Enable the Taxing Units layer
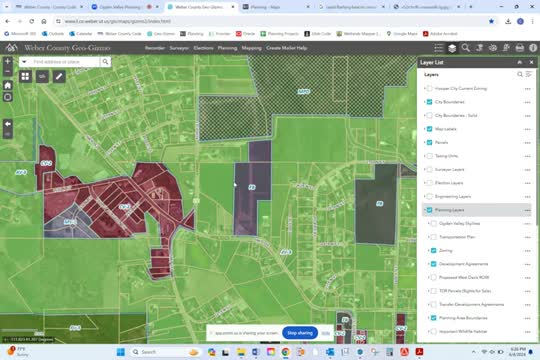This screenshot has width=540, height=360. pyautogui.click(x=429, y=156)
